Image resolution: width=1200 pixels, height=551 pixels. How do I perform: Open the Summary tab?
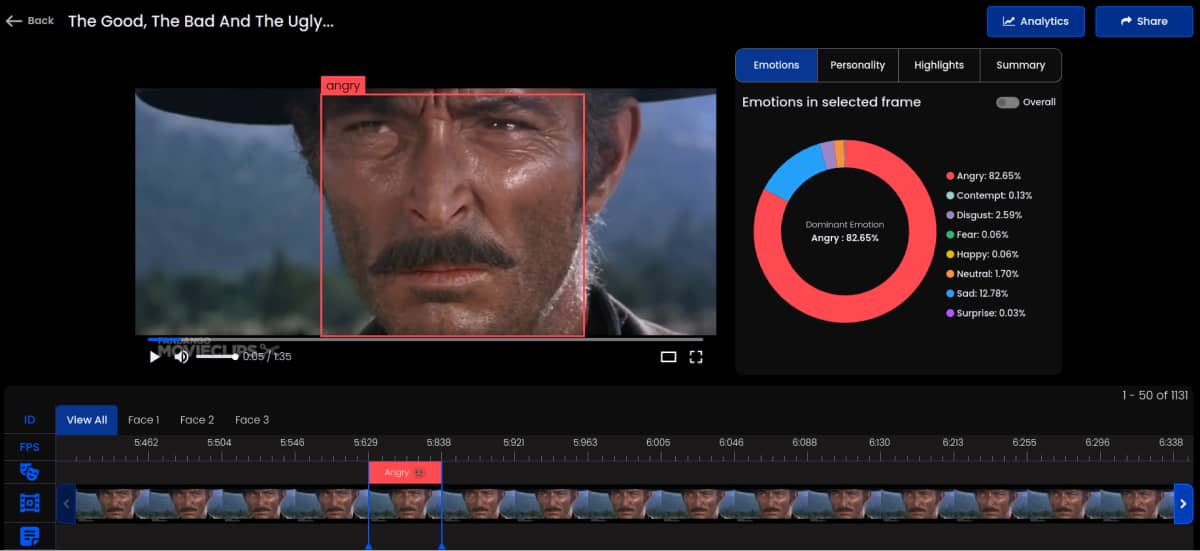pos(1020,65)
